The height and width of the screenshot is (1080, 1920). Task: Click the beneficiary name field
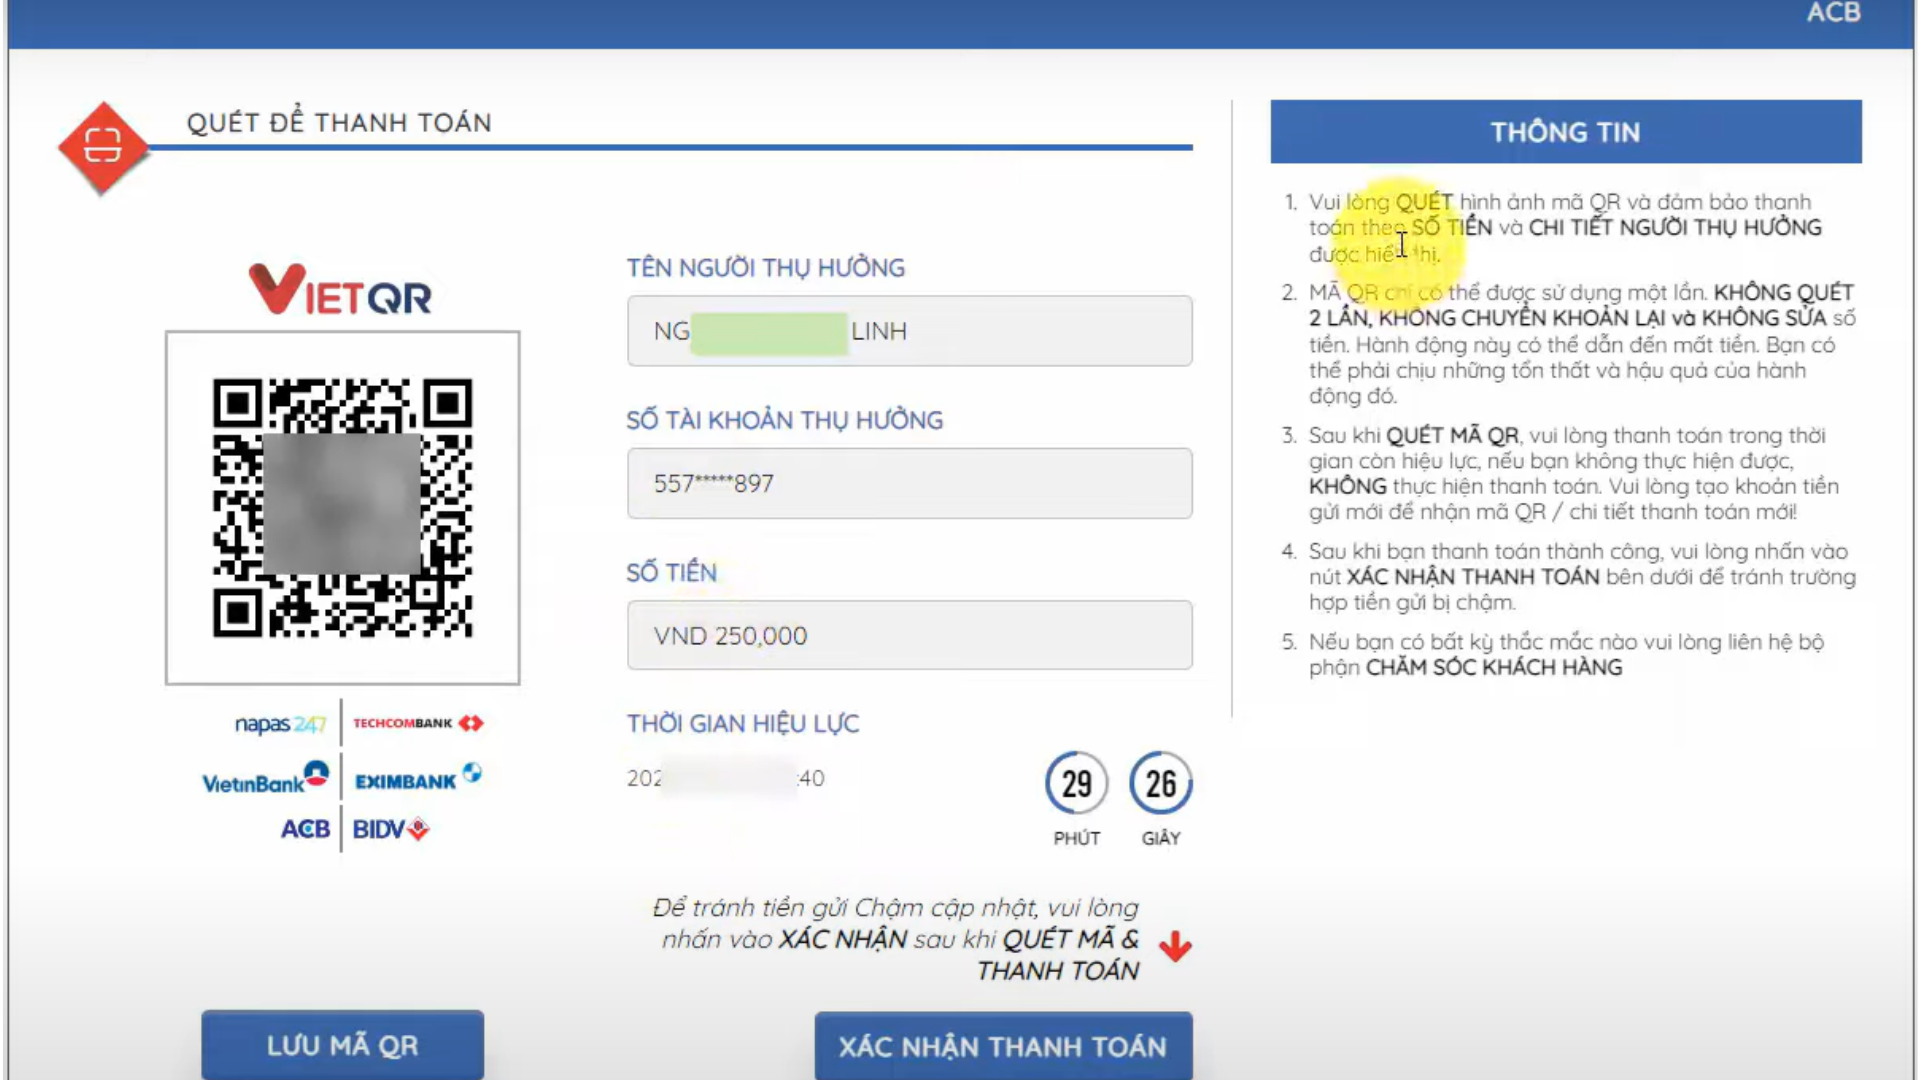pos(909,331)
